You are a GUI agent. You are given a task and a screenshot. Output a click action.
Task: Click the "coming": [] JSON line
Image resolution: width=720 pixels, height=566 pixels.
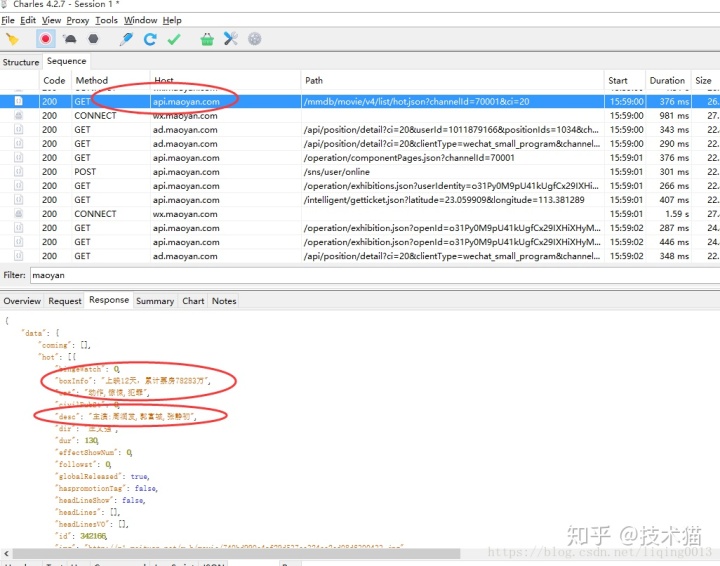(x=64, y=345)
